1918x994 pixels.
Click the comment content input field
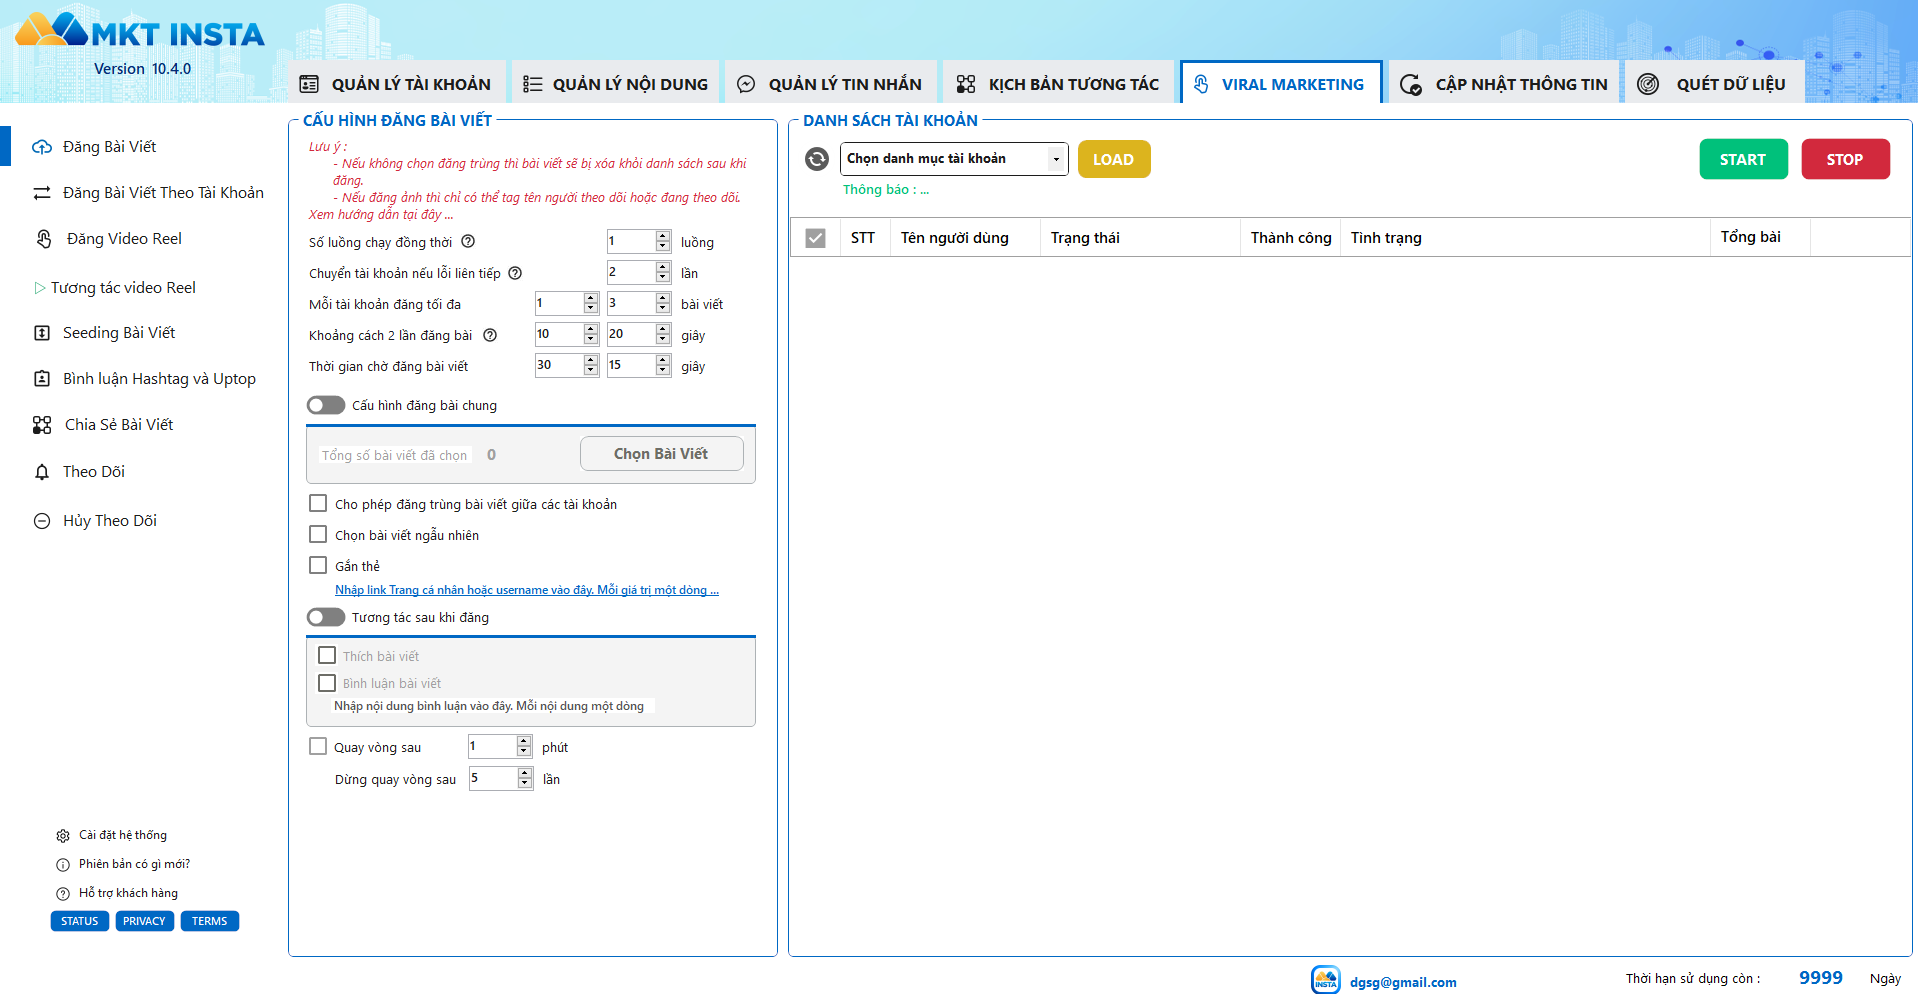coord(493,706)
